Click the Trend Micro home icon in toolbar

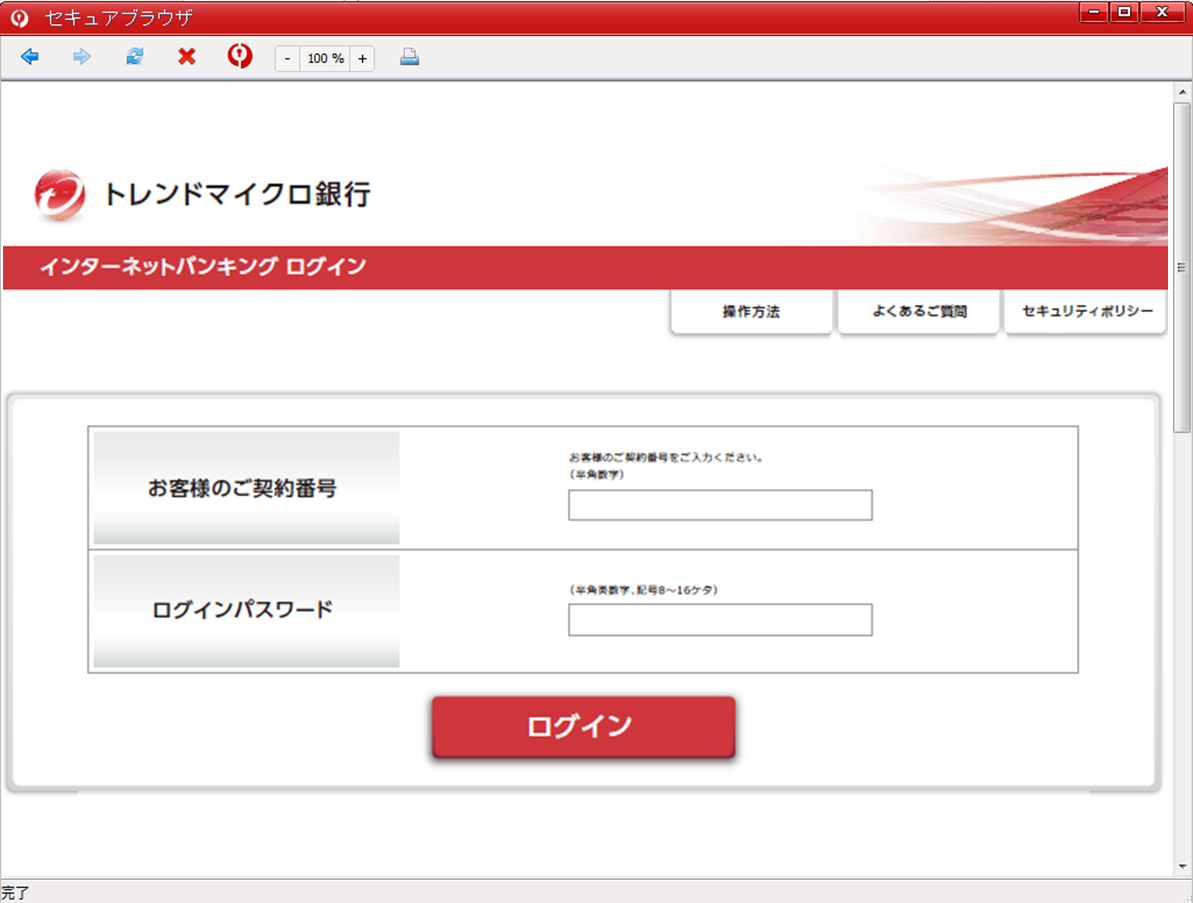point(240,57)
